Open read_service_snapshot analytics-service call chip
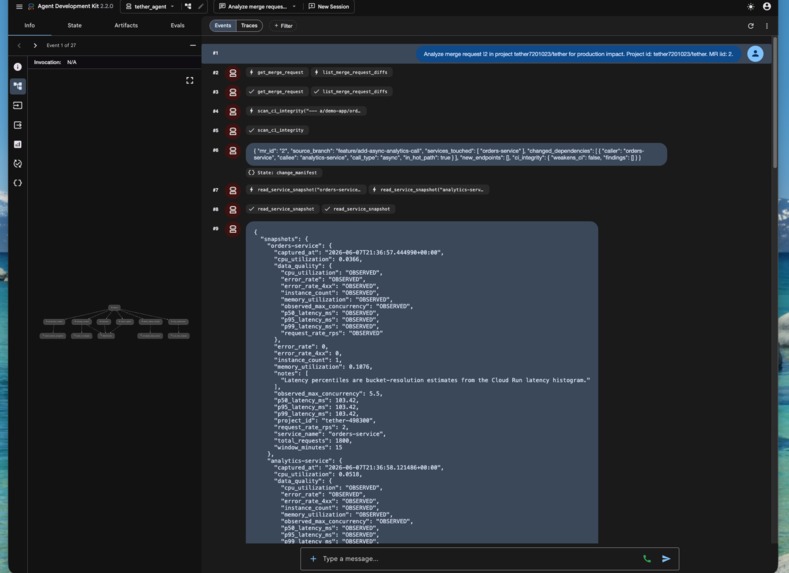The width and height of the screenshot is (789, 573). pyautogui.click(x=429, y=190)
